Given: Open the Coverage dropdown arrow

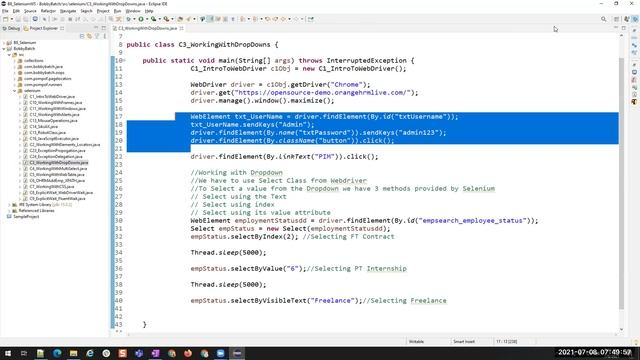Looking at the screenshot, I should coord(159,19).
